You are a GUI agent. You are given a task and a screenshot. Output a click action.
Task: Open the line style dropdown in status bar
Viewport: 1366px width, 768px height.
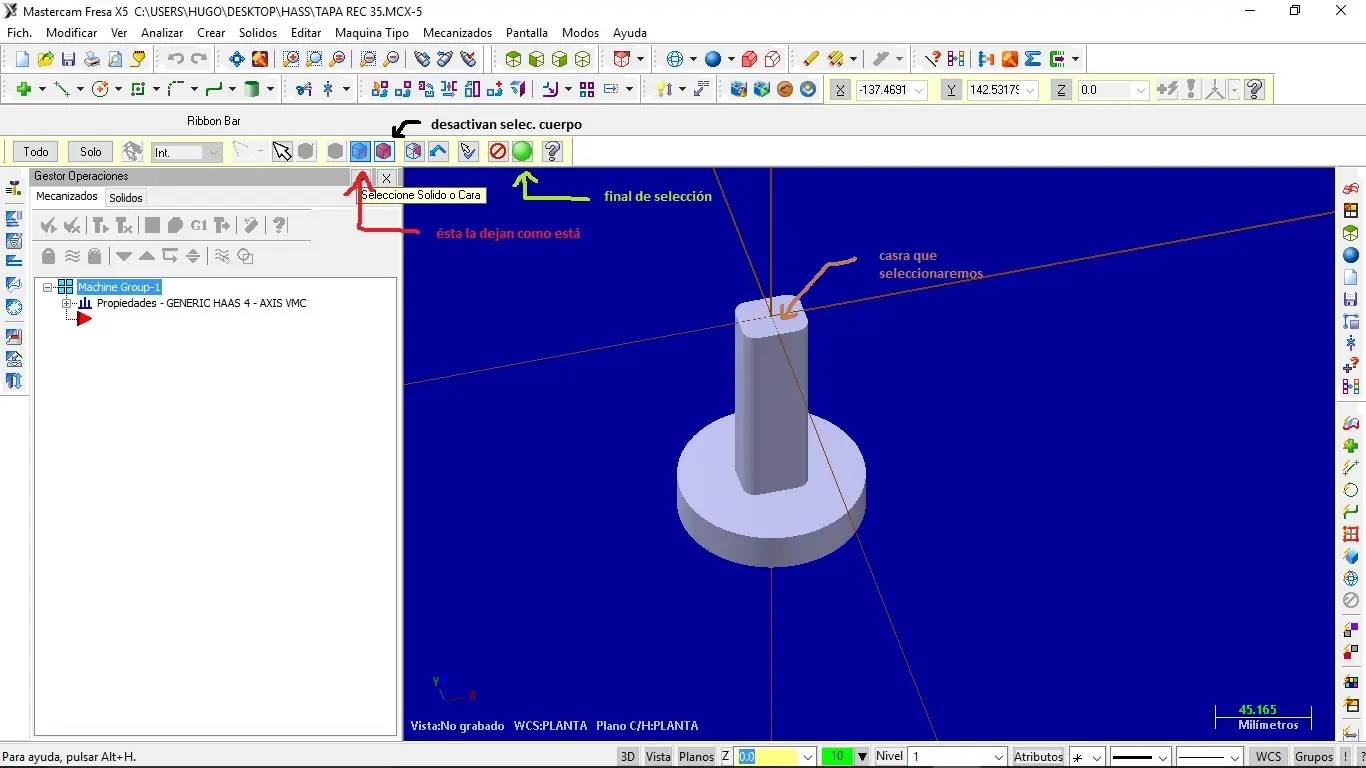1162,756
